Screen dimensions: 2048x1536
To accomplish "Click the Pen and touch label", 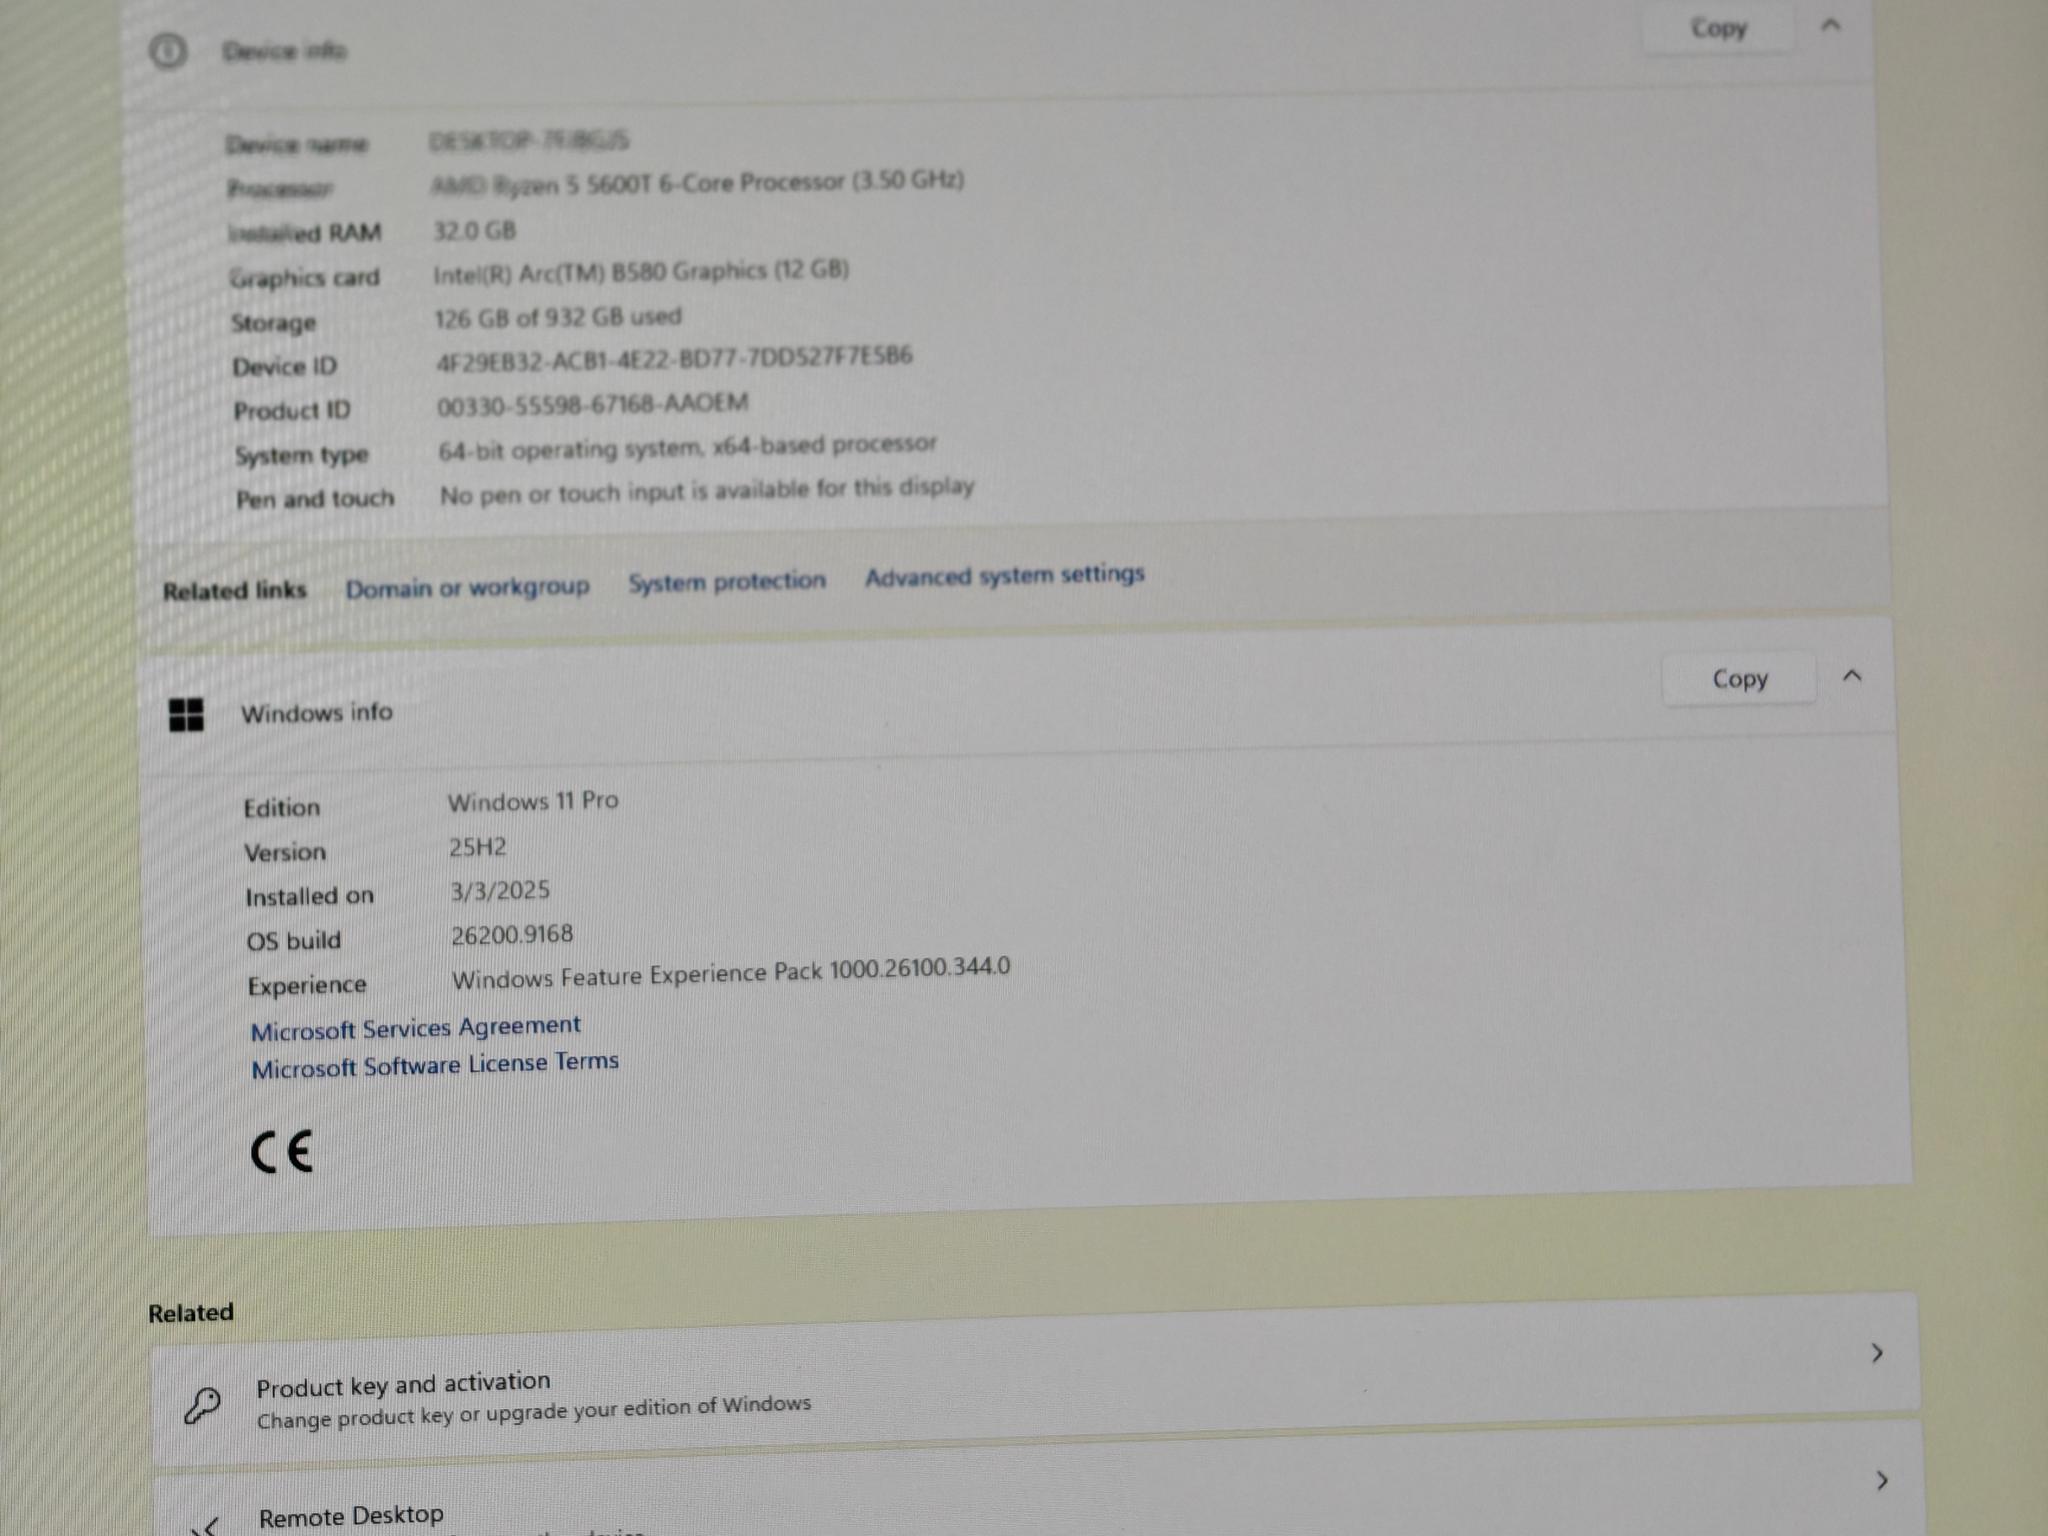I will pyautogui.click(x=315, y=499).
